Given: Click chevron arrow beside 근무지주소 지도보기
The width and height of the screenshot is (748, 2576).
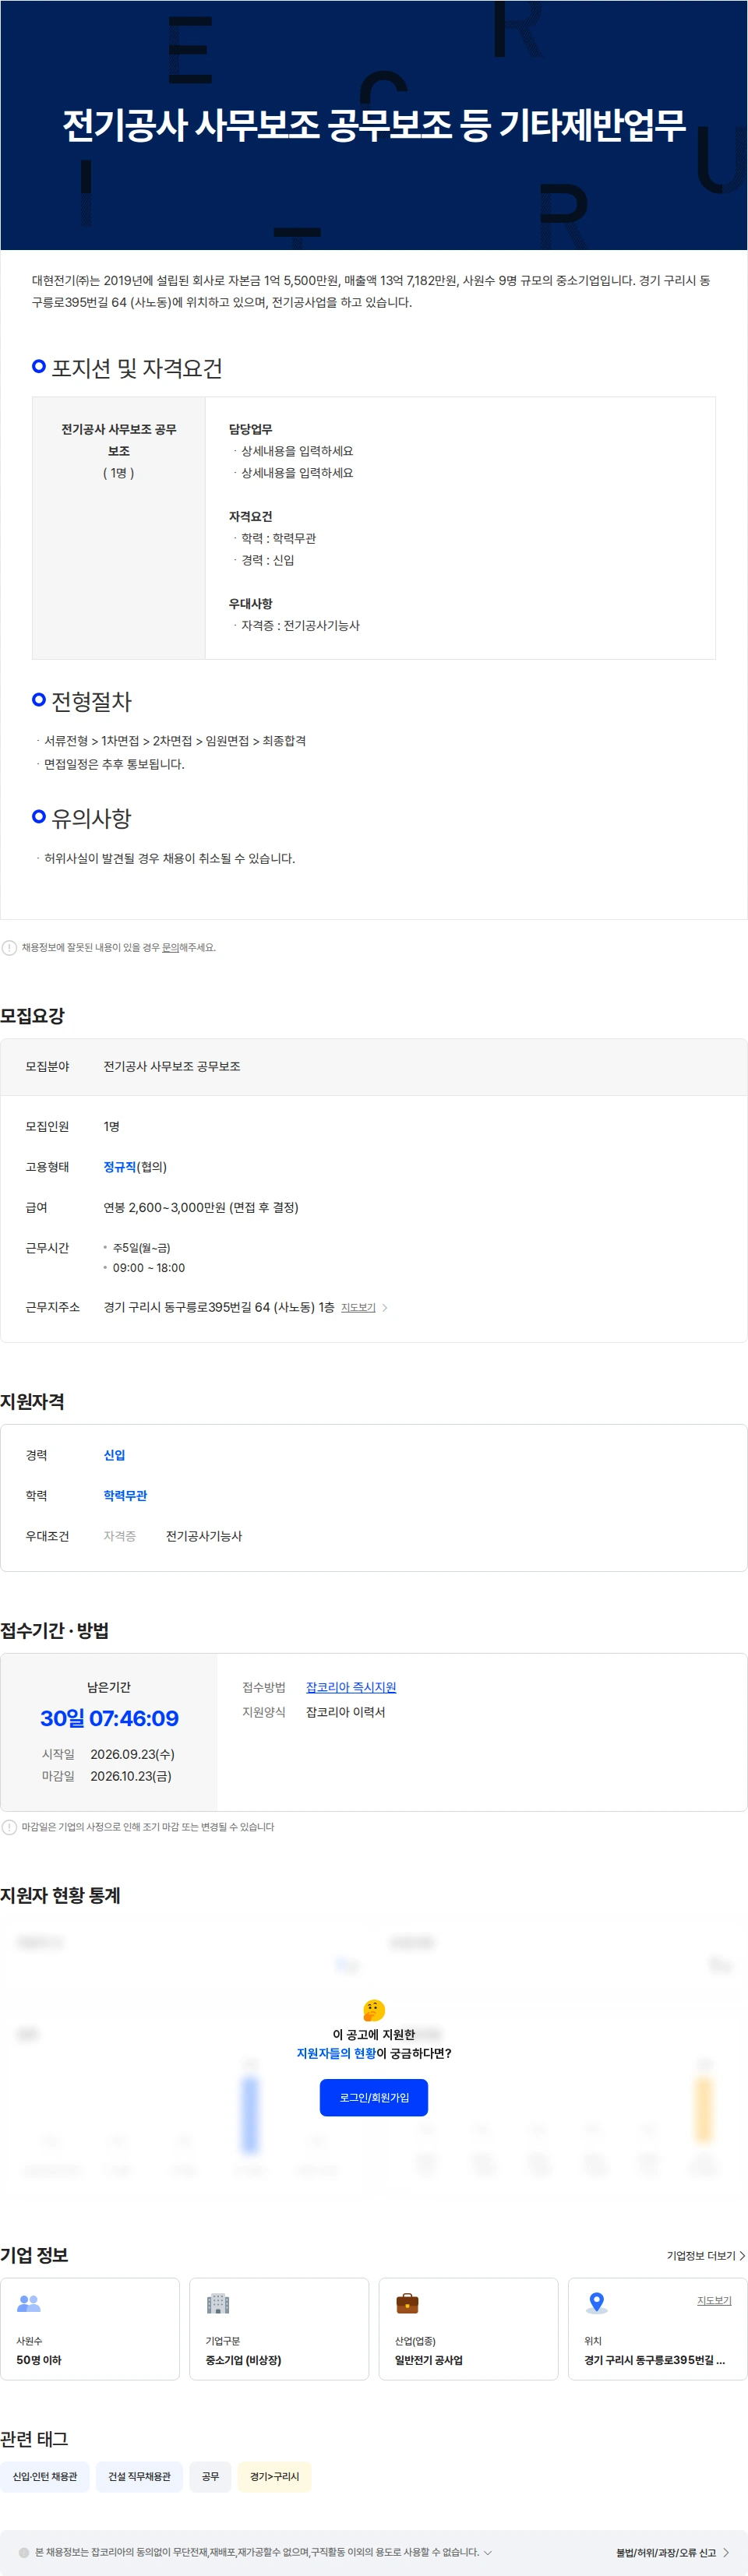Looking at the screenshot, I should [385, 1308].
